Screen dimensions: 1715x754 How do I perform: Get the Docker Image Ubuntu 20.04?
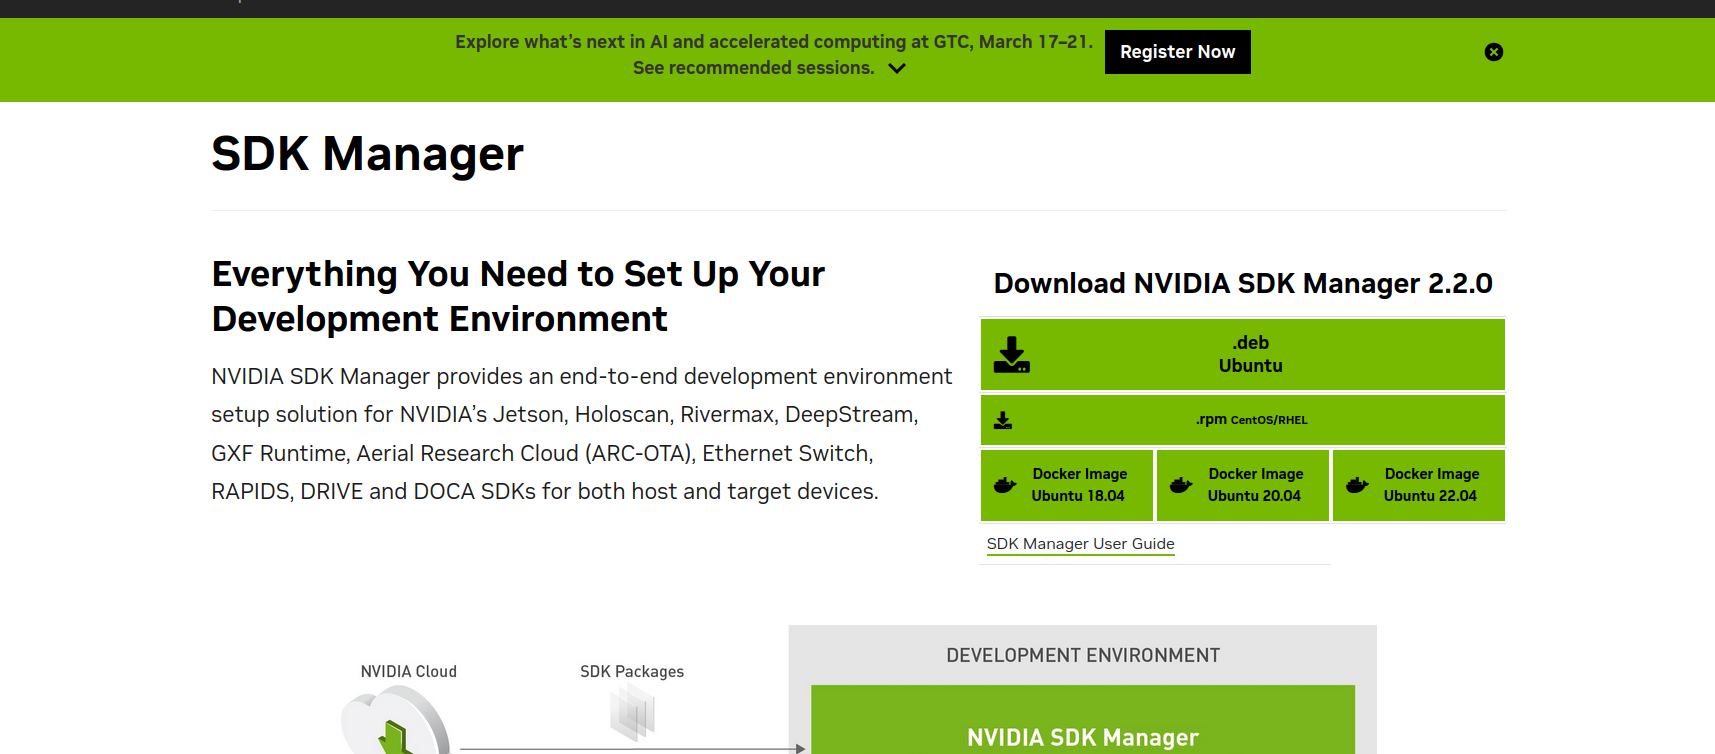1243,485
